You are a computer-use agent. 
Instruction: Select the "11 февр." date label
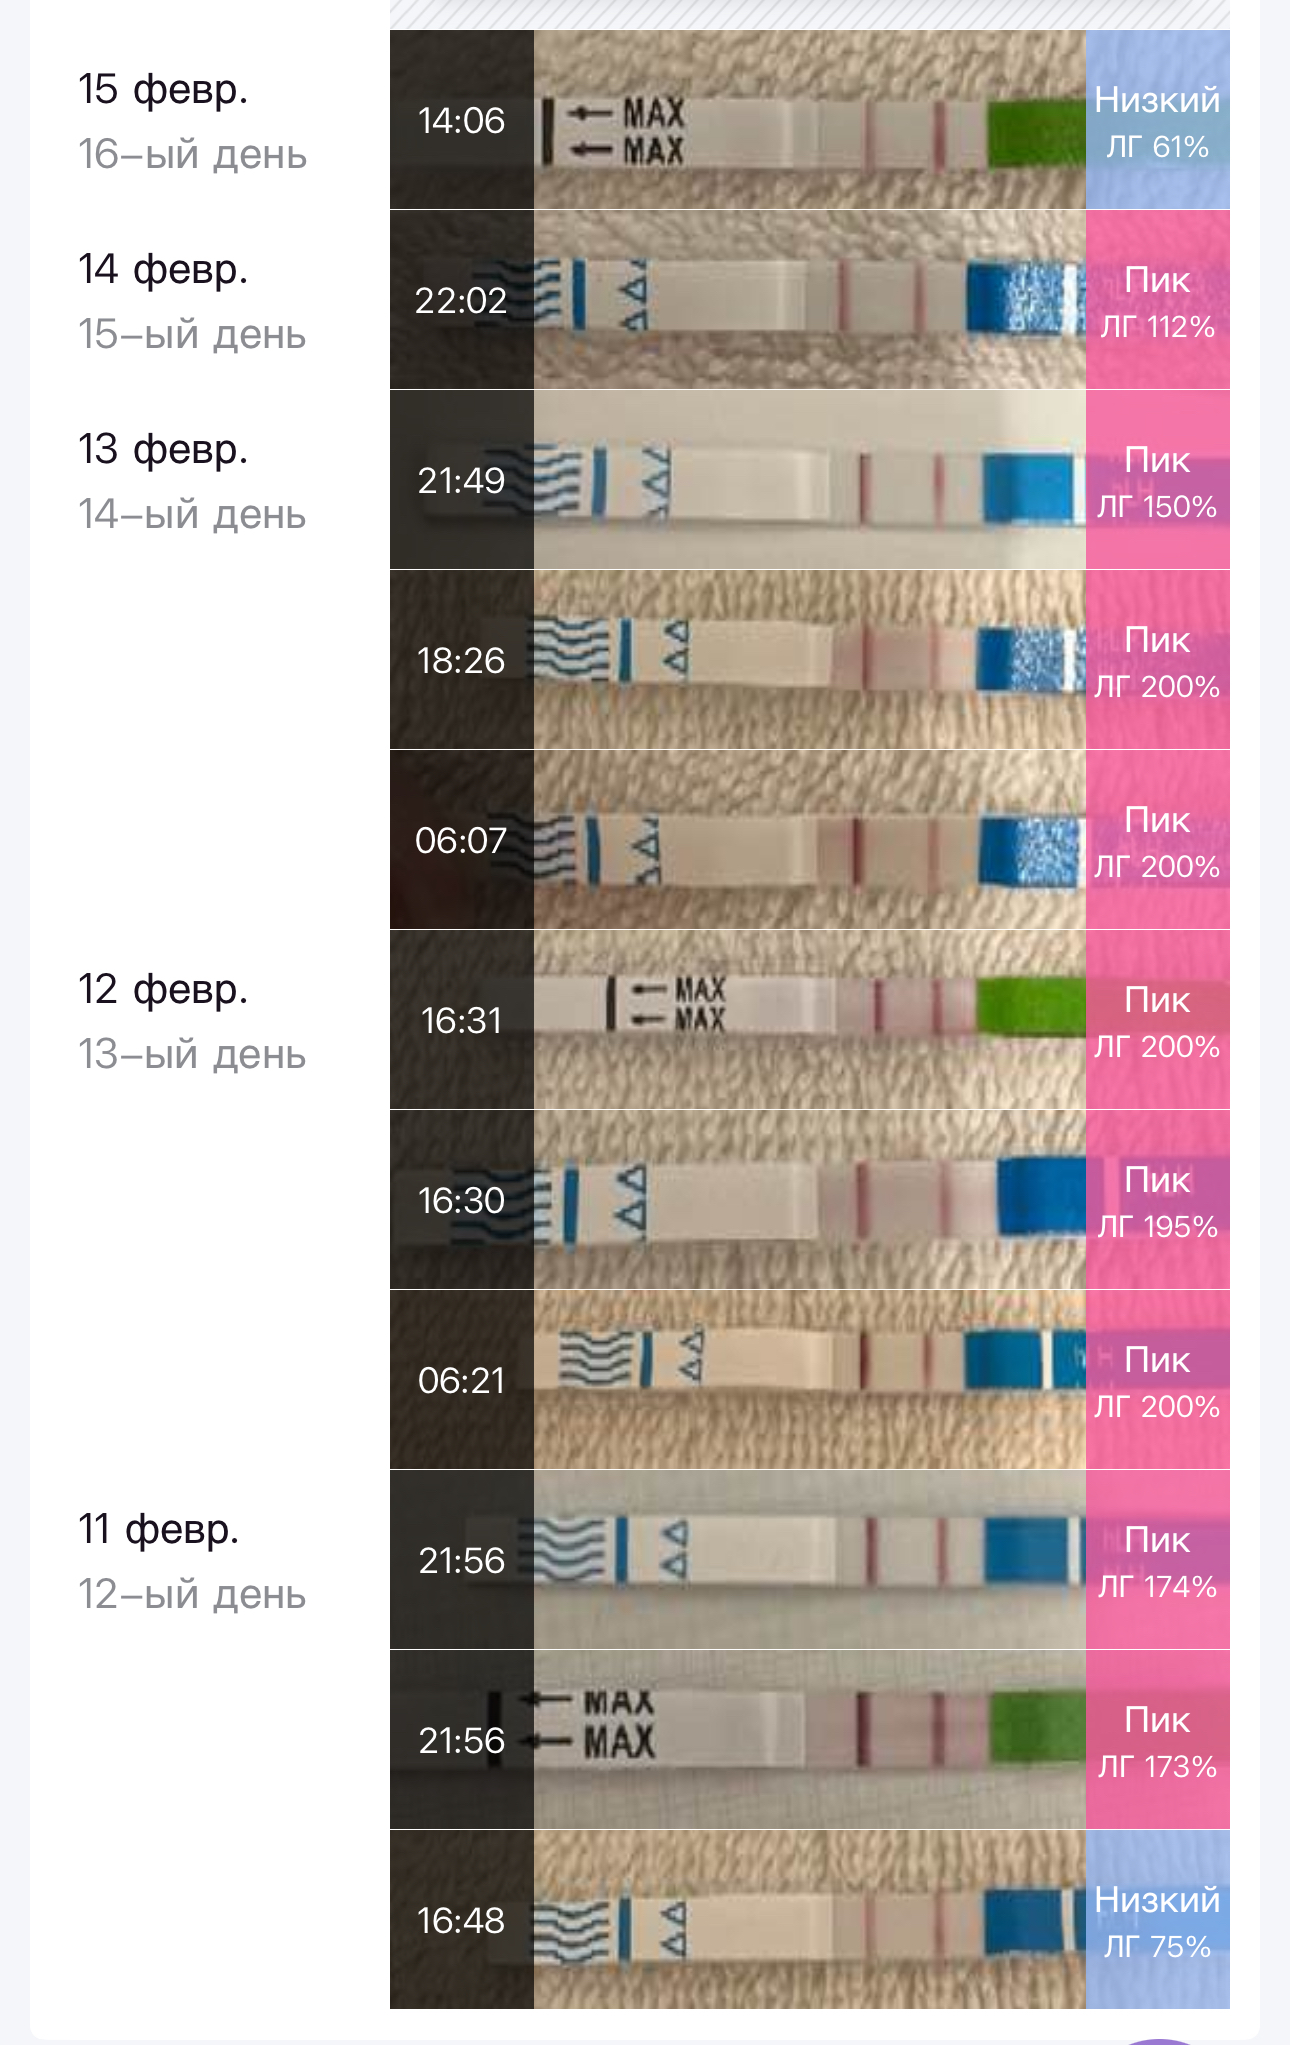tap(159, 1530)
